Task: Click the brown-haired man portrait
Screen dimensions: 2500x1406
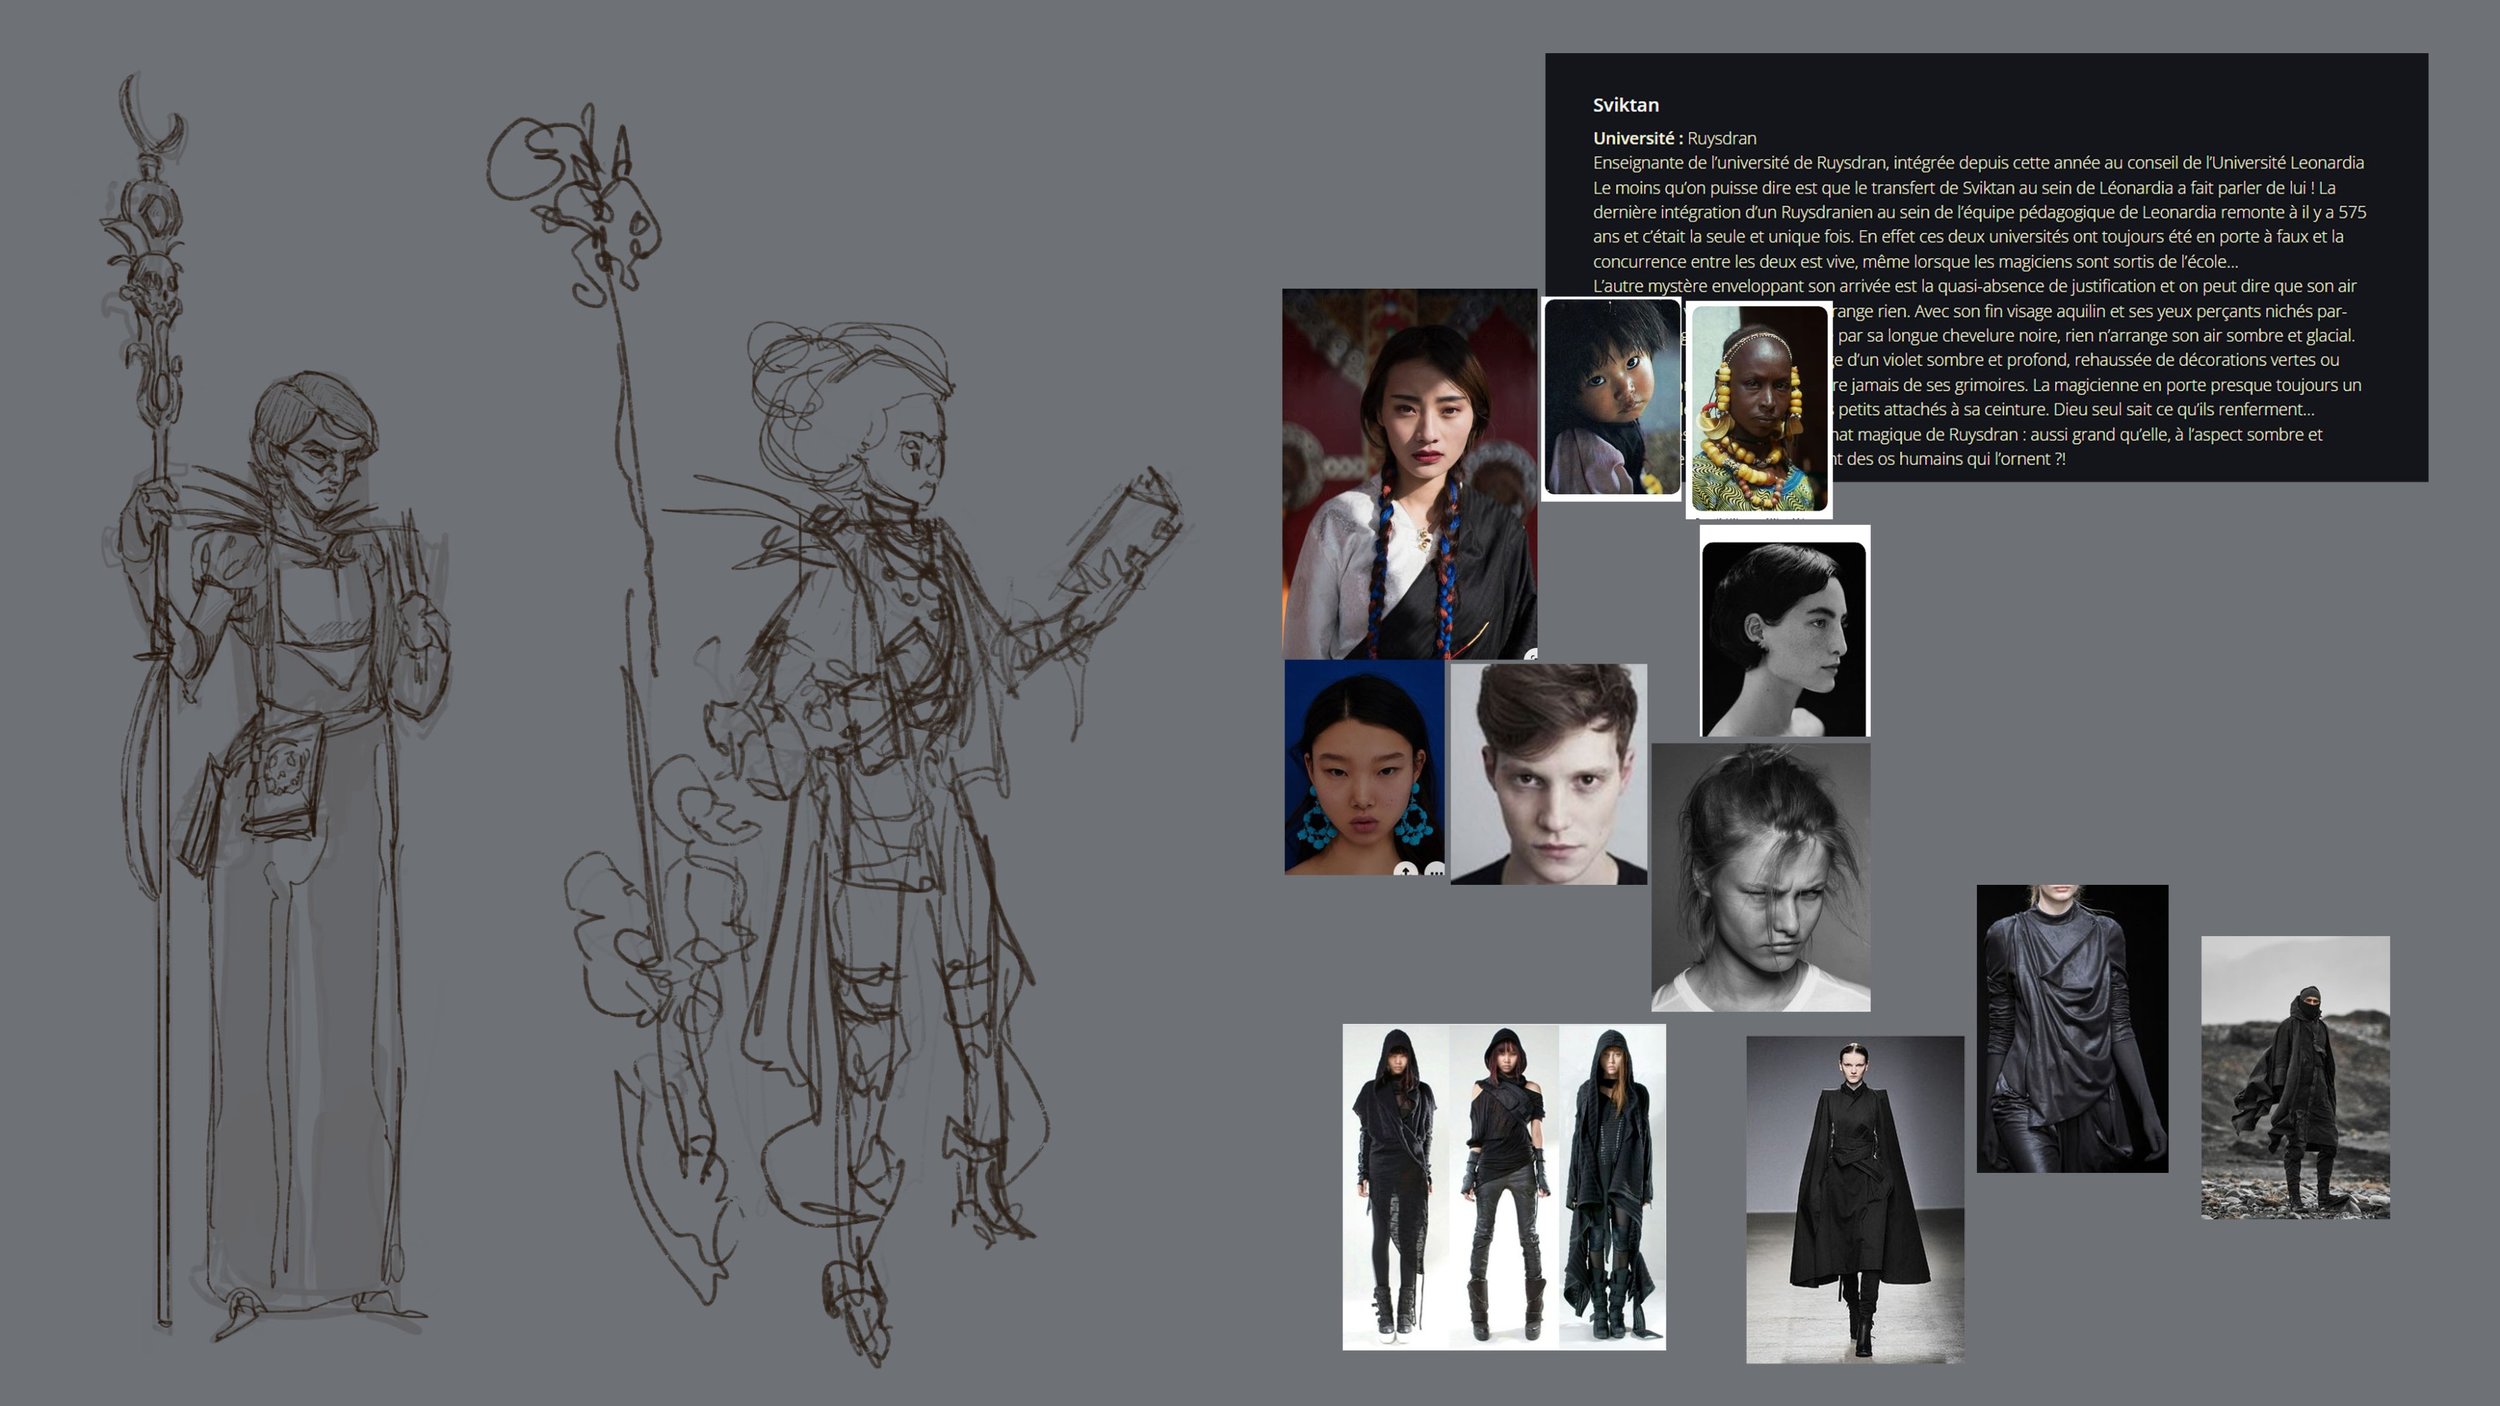Action: pos(1548,774)
